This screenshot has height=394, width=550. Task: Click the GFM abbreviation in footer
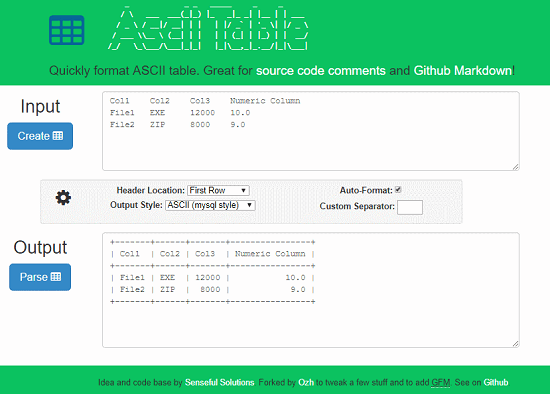tap(441, 382)
